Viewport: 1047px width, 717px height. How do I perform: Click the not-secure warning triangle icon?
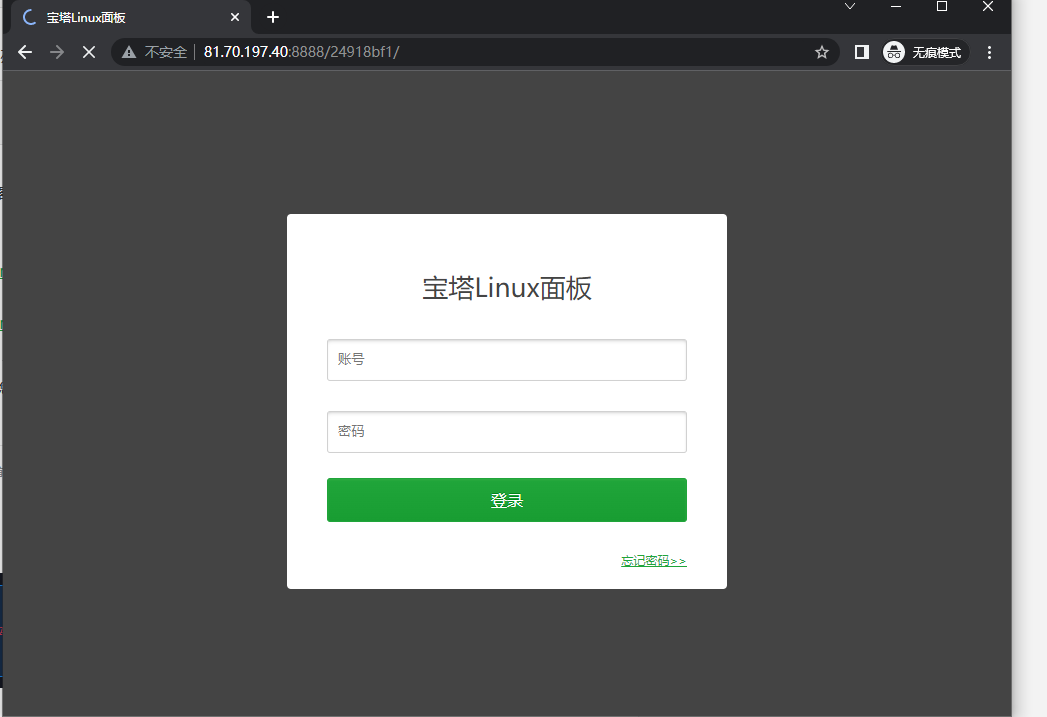(129, 52)
